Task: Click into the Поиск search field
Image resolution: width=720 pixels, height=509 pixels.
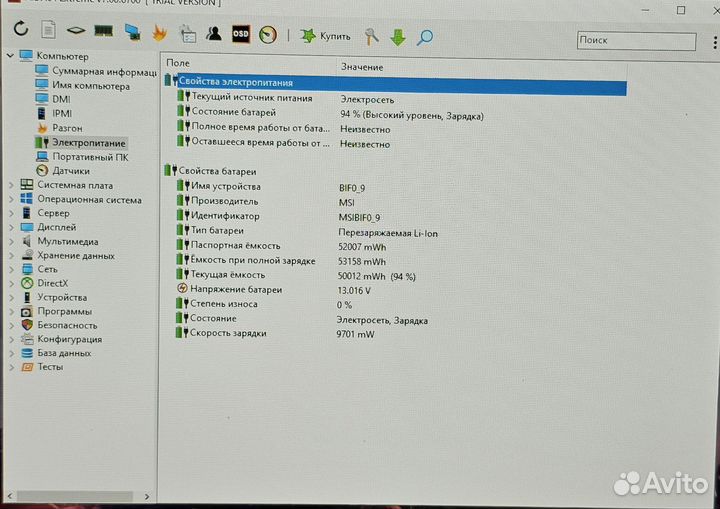Action: click(634, 40)
